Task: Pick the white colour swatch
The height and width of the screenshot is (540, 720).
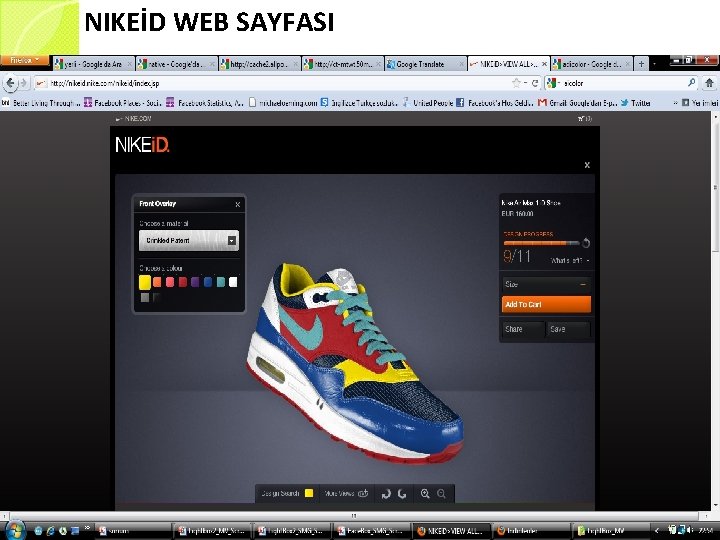Action: 233,282
